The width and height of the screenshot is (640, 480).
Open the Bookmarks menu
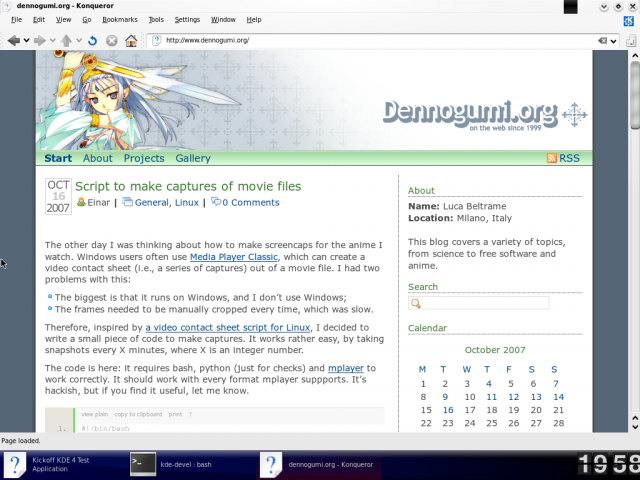(x=120, y=19)
